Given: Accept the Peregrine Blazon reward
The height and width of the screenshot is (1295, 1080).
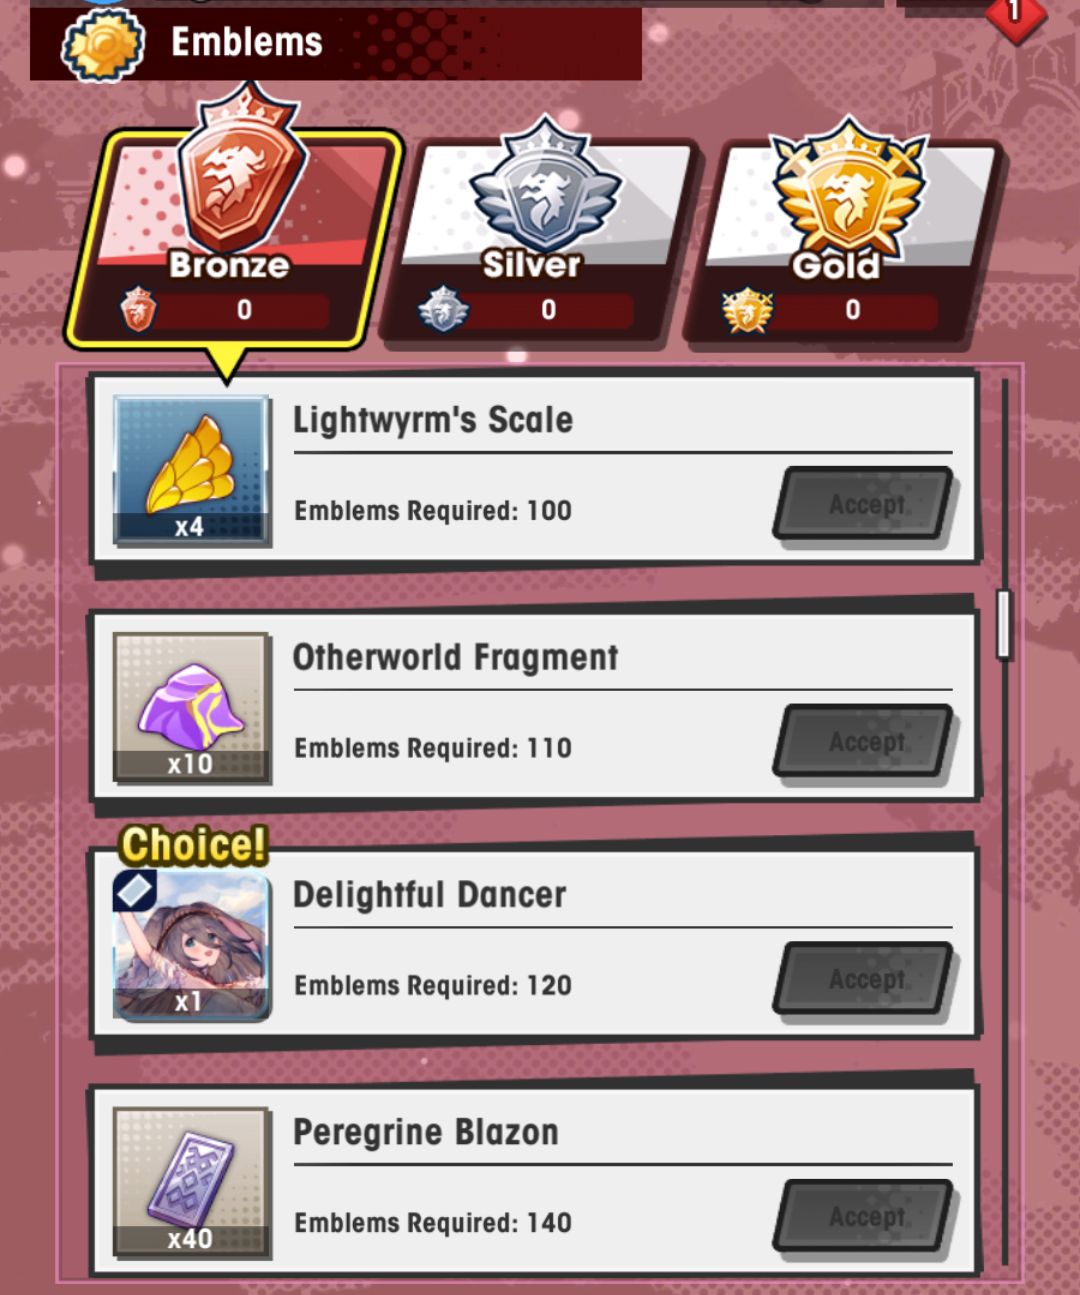Looking at the screenshot, I should [x=865, y=1216].
